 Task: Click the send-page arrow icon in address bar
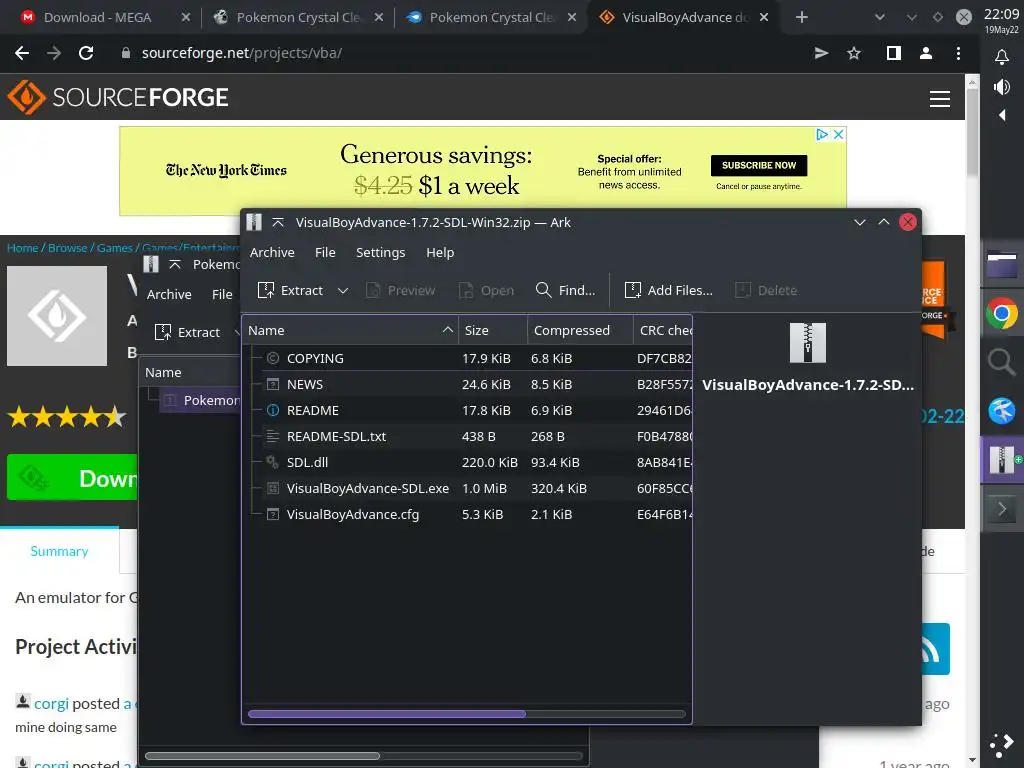tap(822, 54)
